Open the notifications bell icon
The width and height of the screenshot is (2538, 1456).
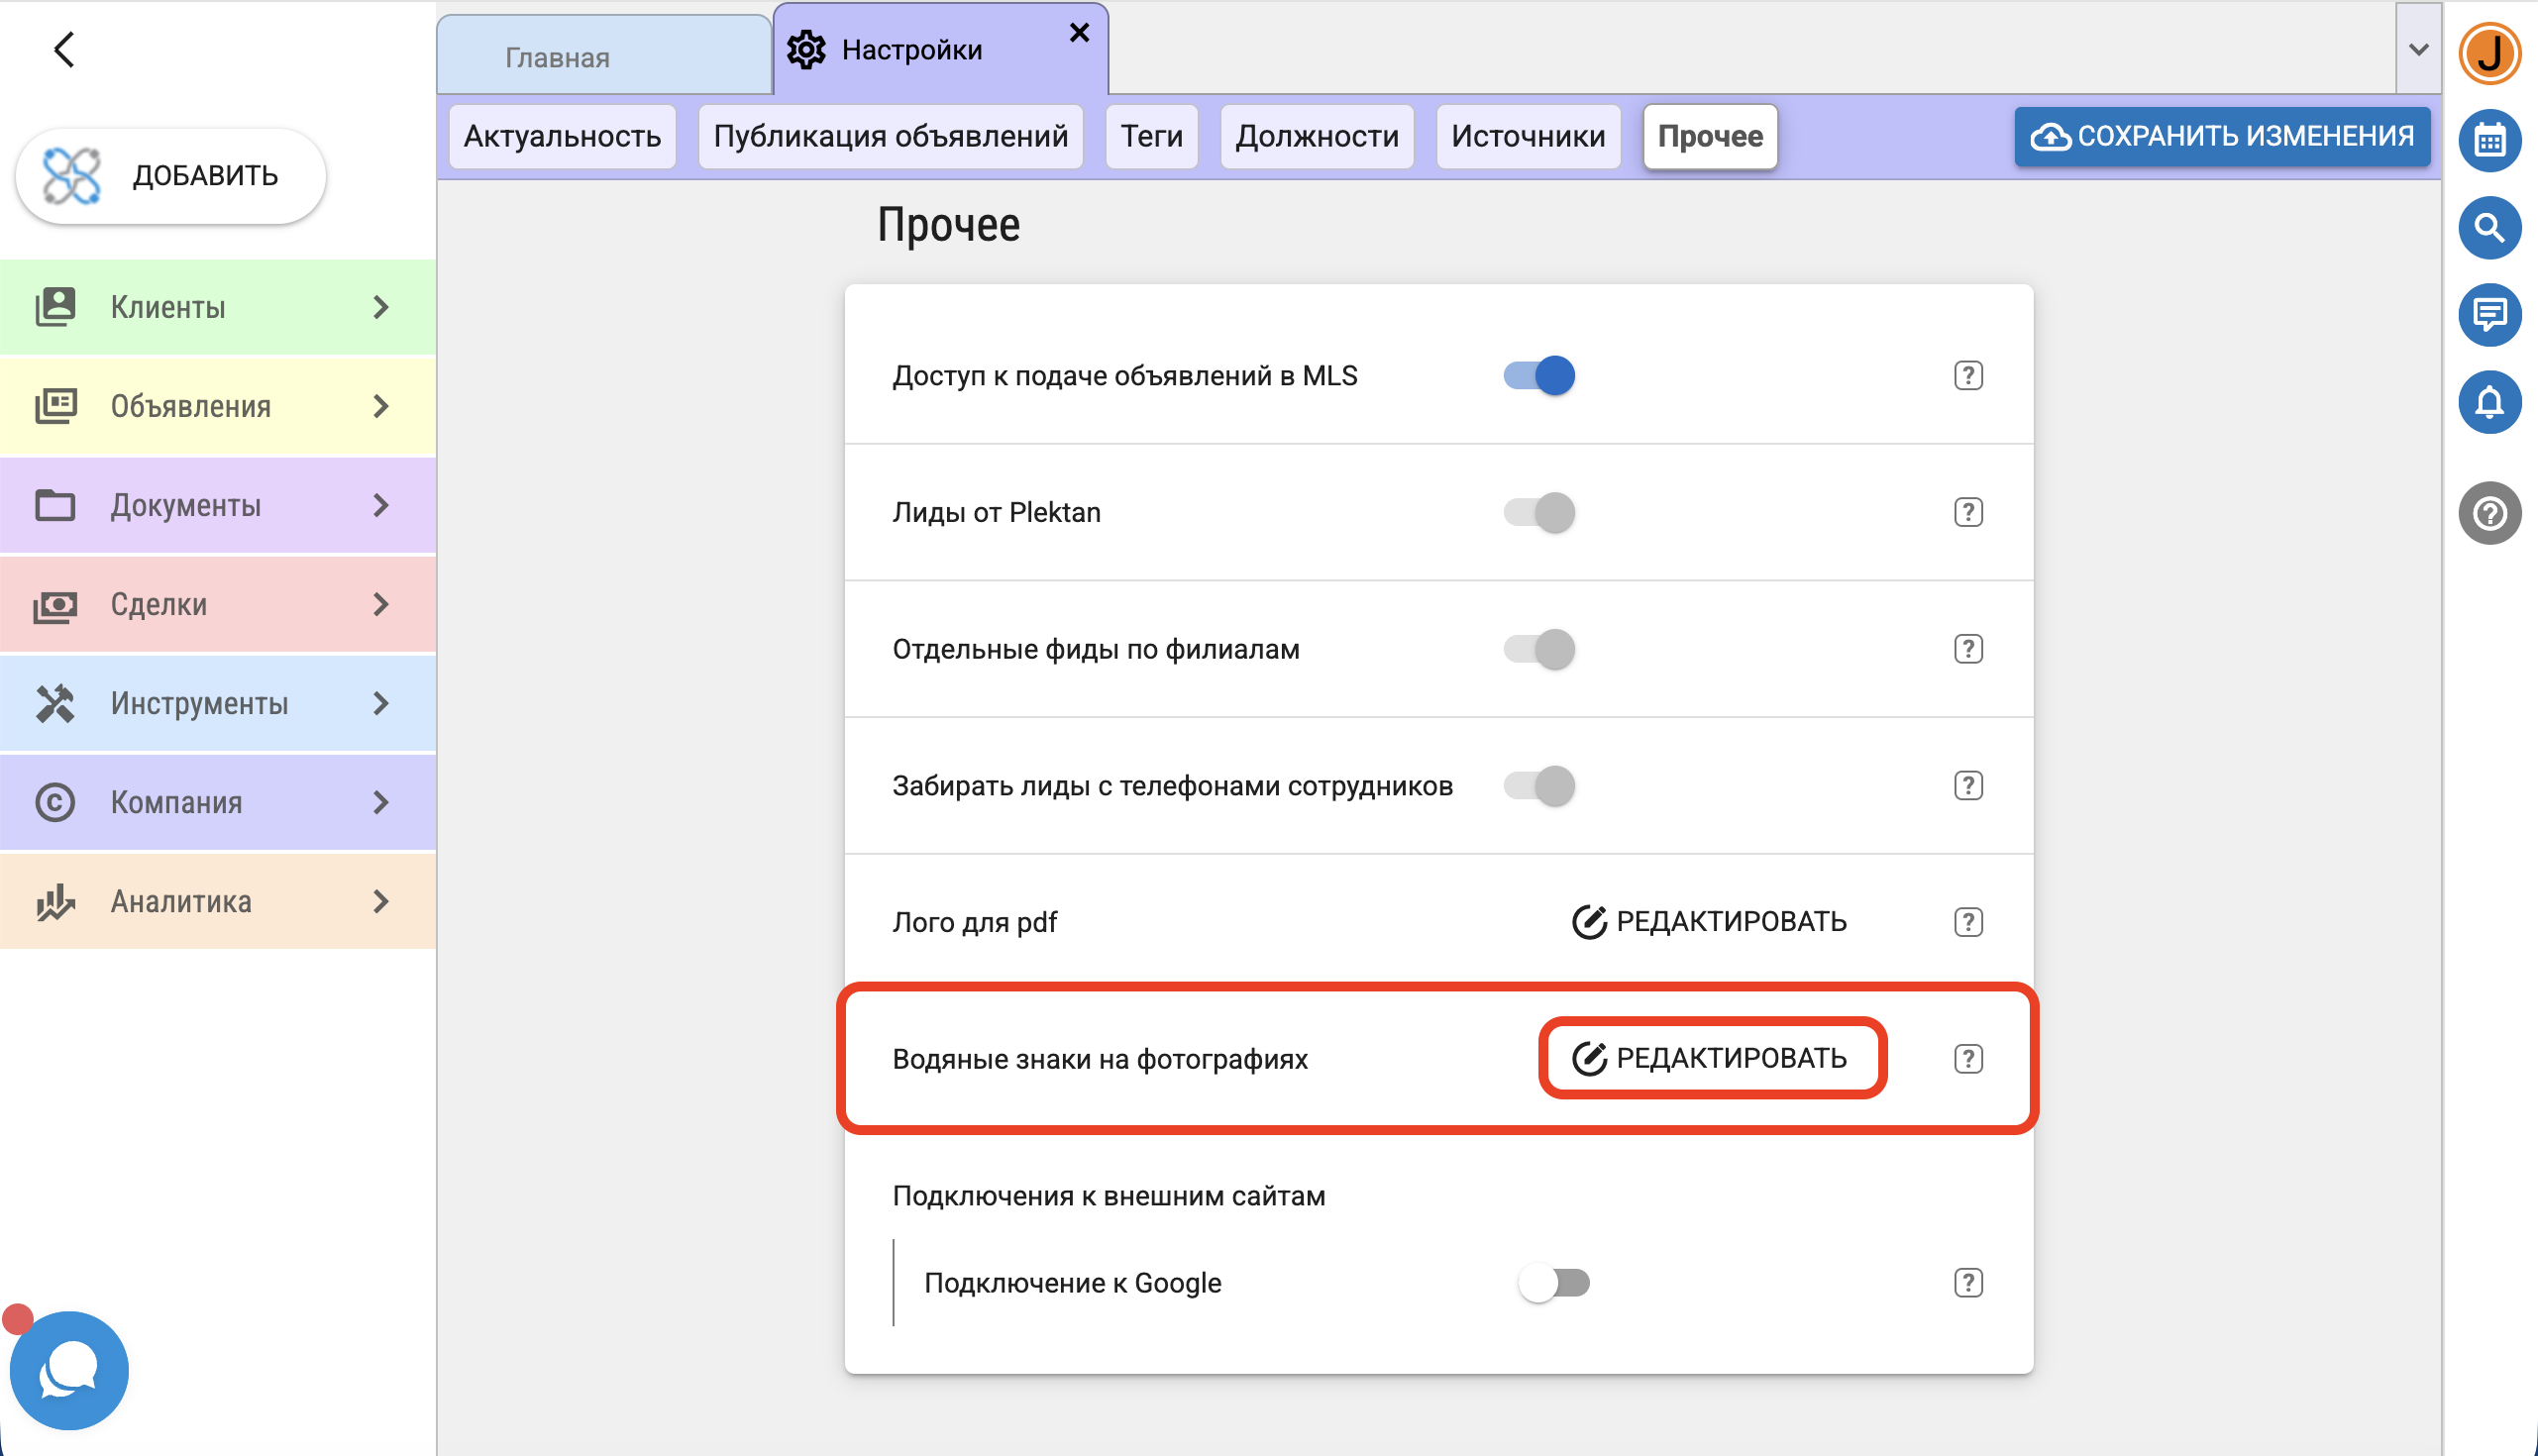[2488, 402]
